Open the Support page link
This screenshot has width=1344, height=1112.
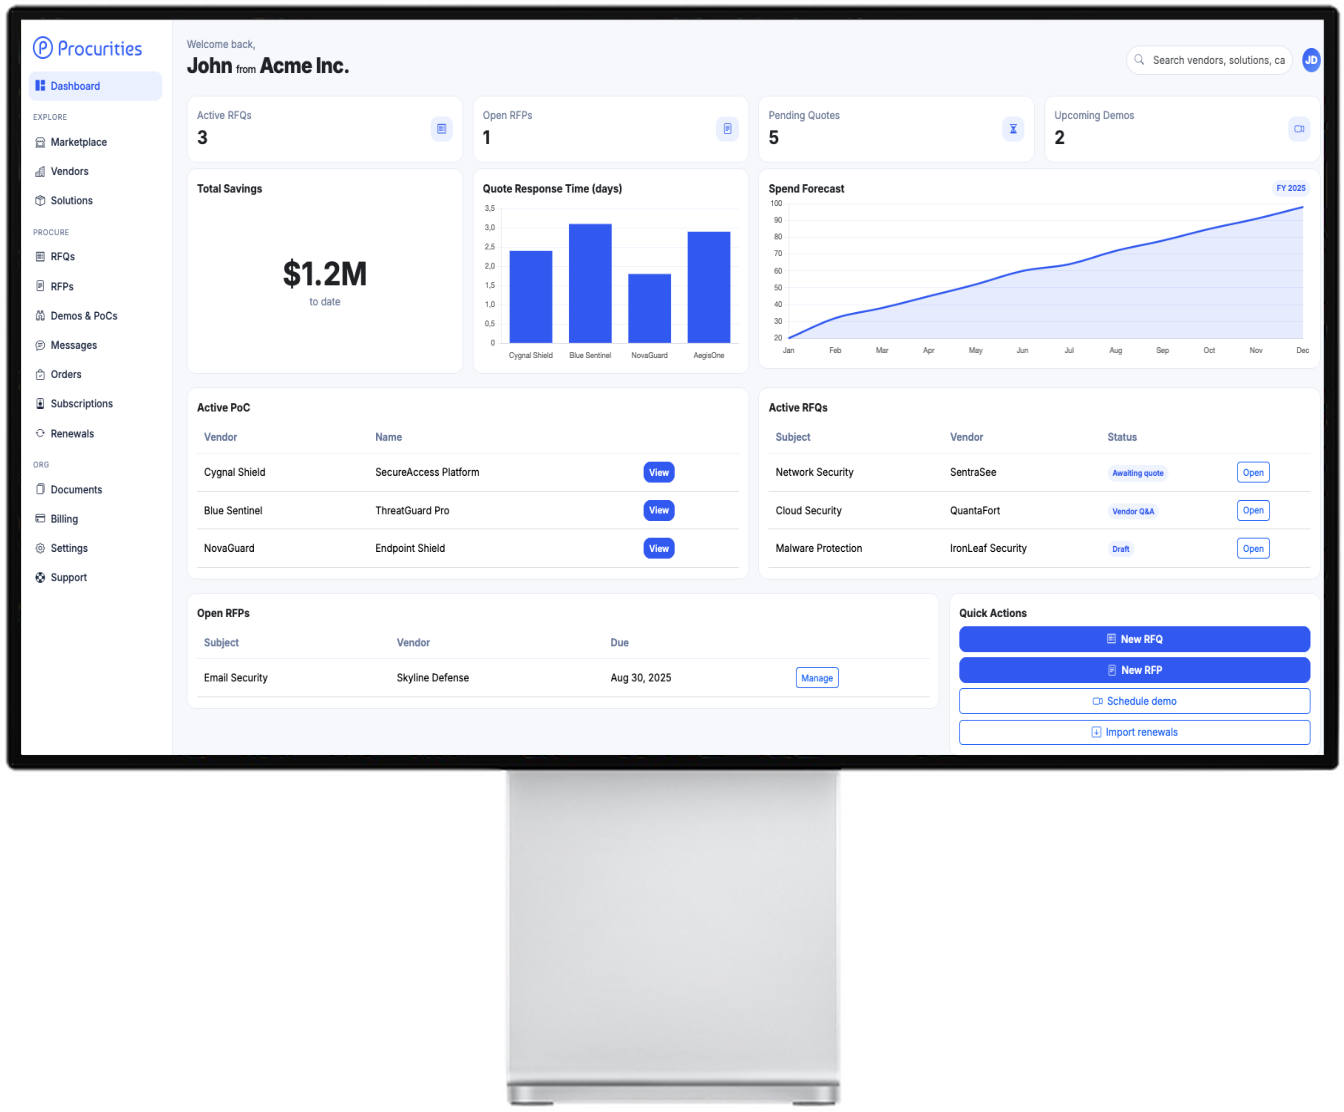(x=68, y=578)
